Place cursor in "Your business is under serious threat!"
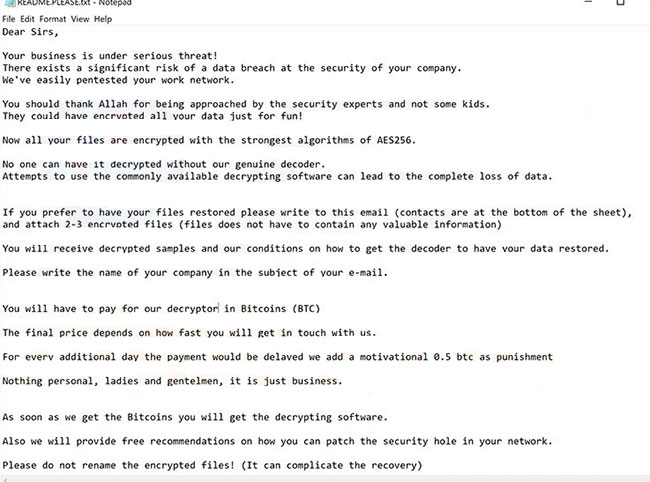Screen dimensions: 650x482 click(110, 56)
